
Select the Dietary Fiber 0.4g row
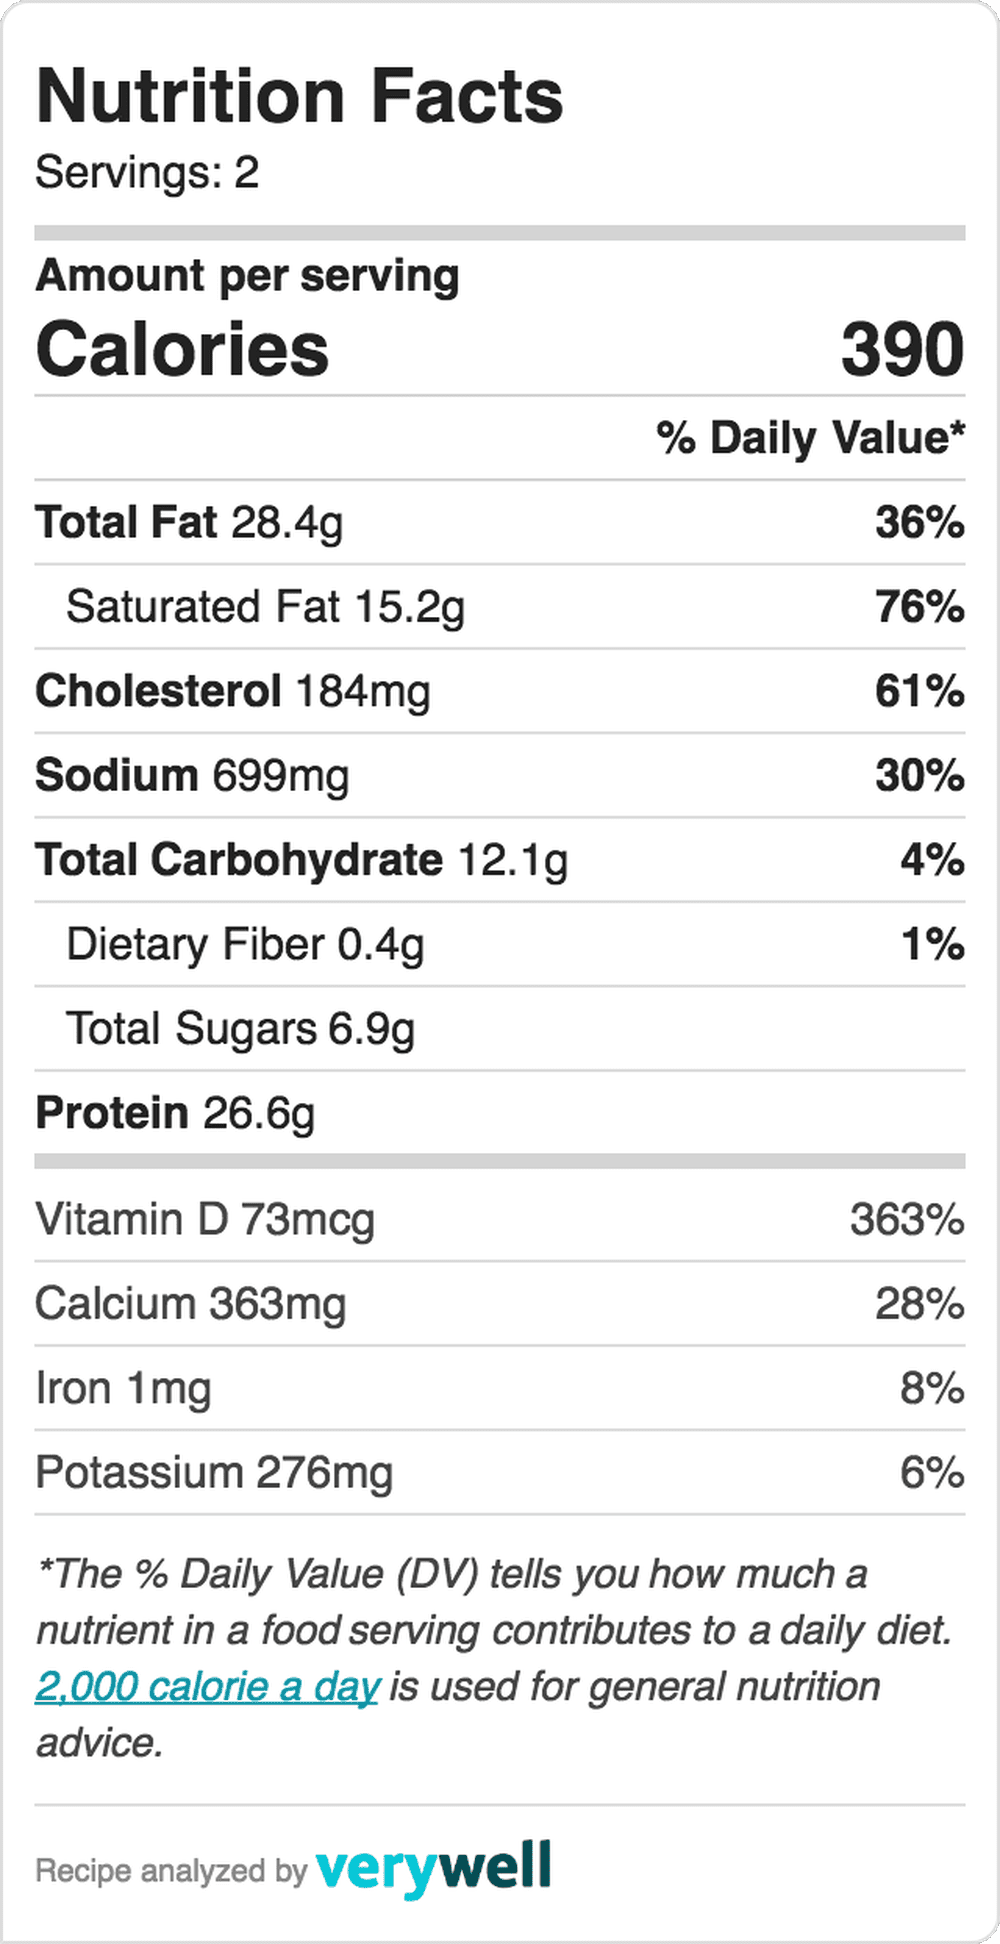pos(500,944)
